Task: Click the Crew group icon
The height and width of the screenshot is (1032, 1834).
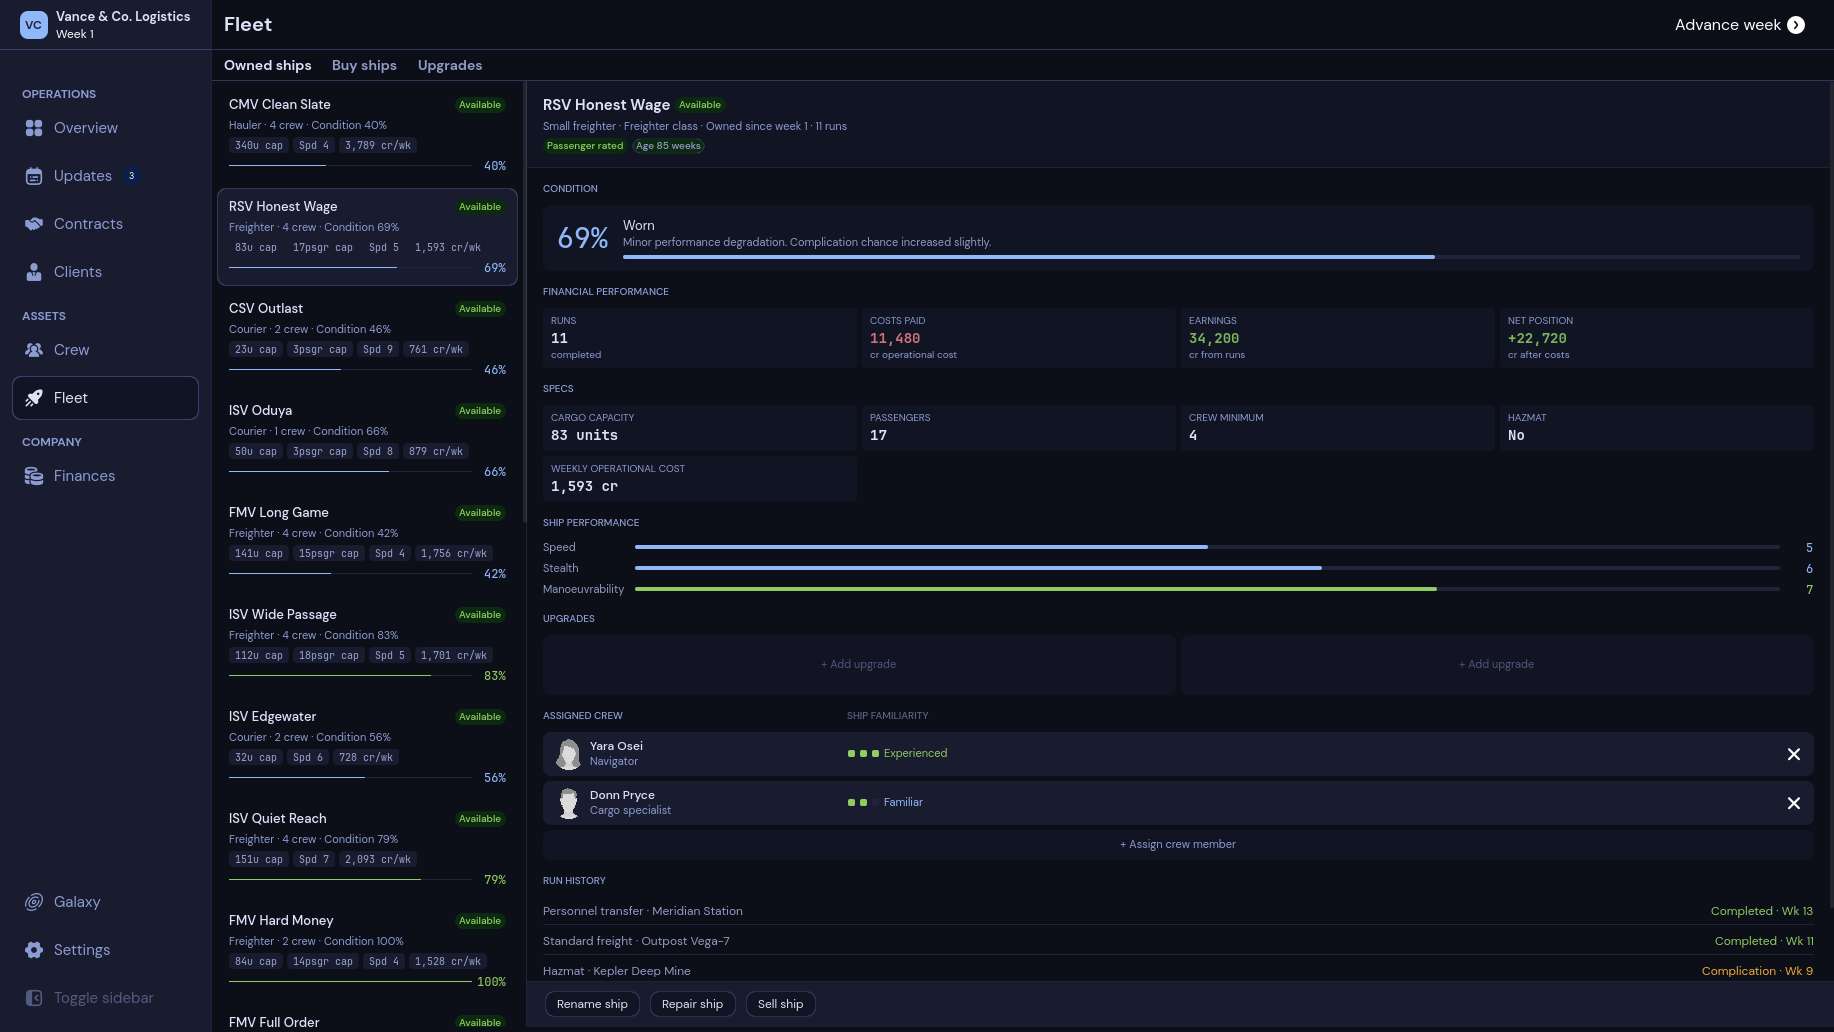Action: click(34, 350)
